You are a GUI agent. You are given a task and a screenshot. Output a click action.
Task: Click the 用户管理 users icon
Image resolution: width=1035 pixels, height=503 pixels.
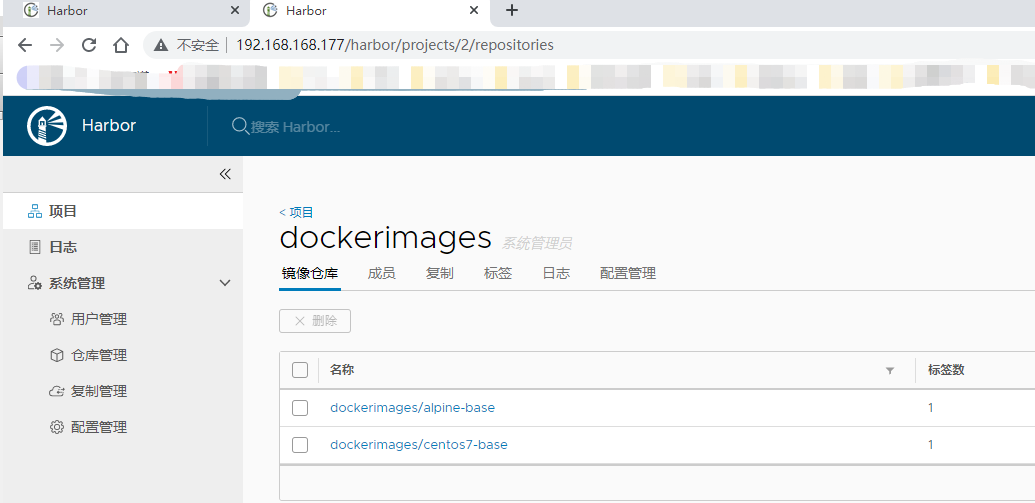[57, 319]
